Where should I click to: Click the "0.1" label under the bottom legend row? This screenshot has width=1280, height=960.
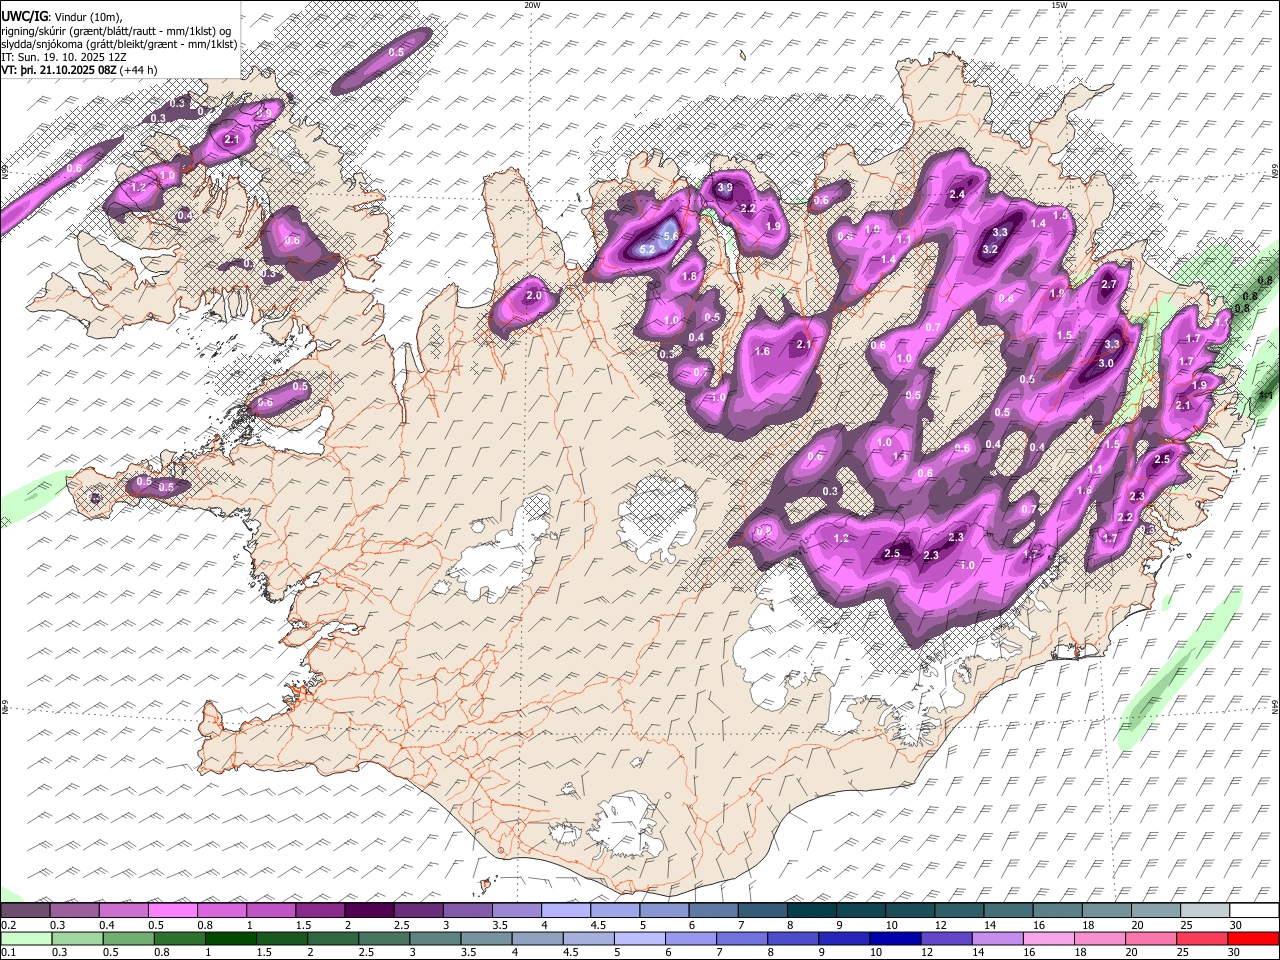click(x=9, y=952)
